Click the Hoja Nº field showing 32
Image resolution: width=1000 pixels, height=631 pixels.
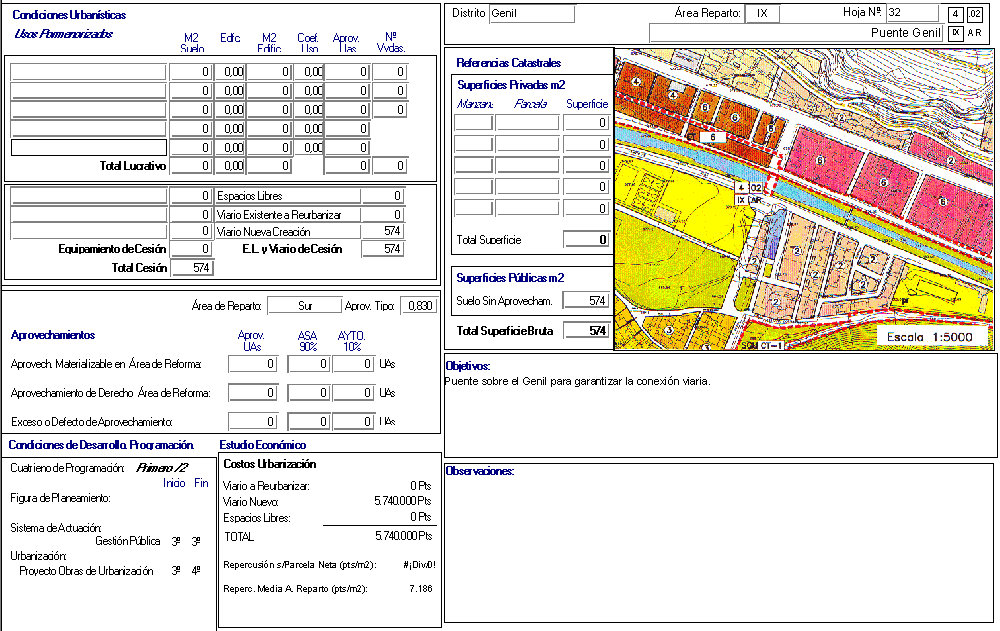coord(912,13)
